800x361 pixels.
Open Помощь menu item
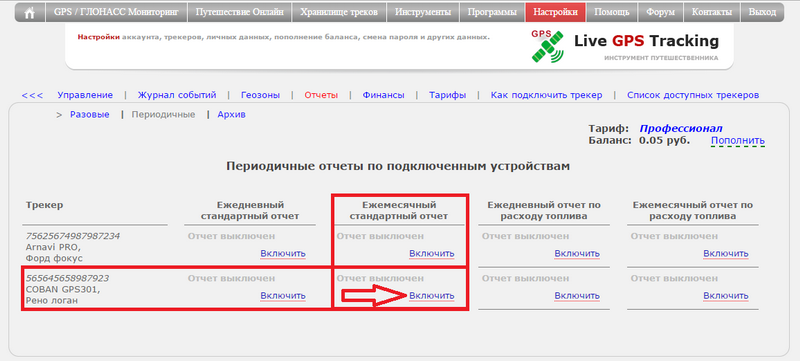[x=612, y=12]
